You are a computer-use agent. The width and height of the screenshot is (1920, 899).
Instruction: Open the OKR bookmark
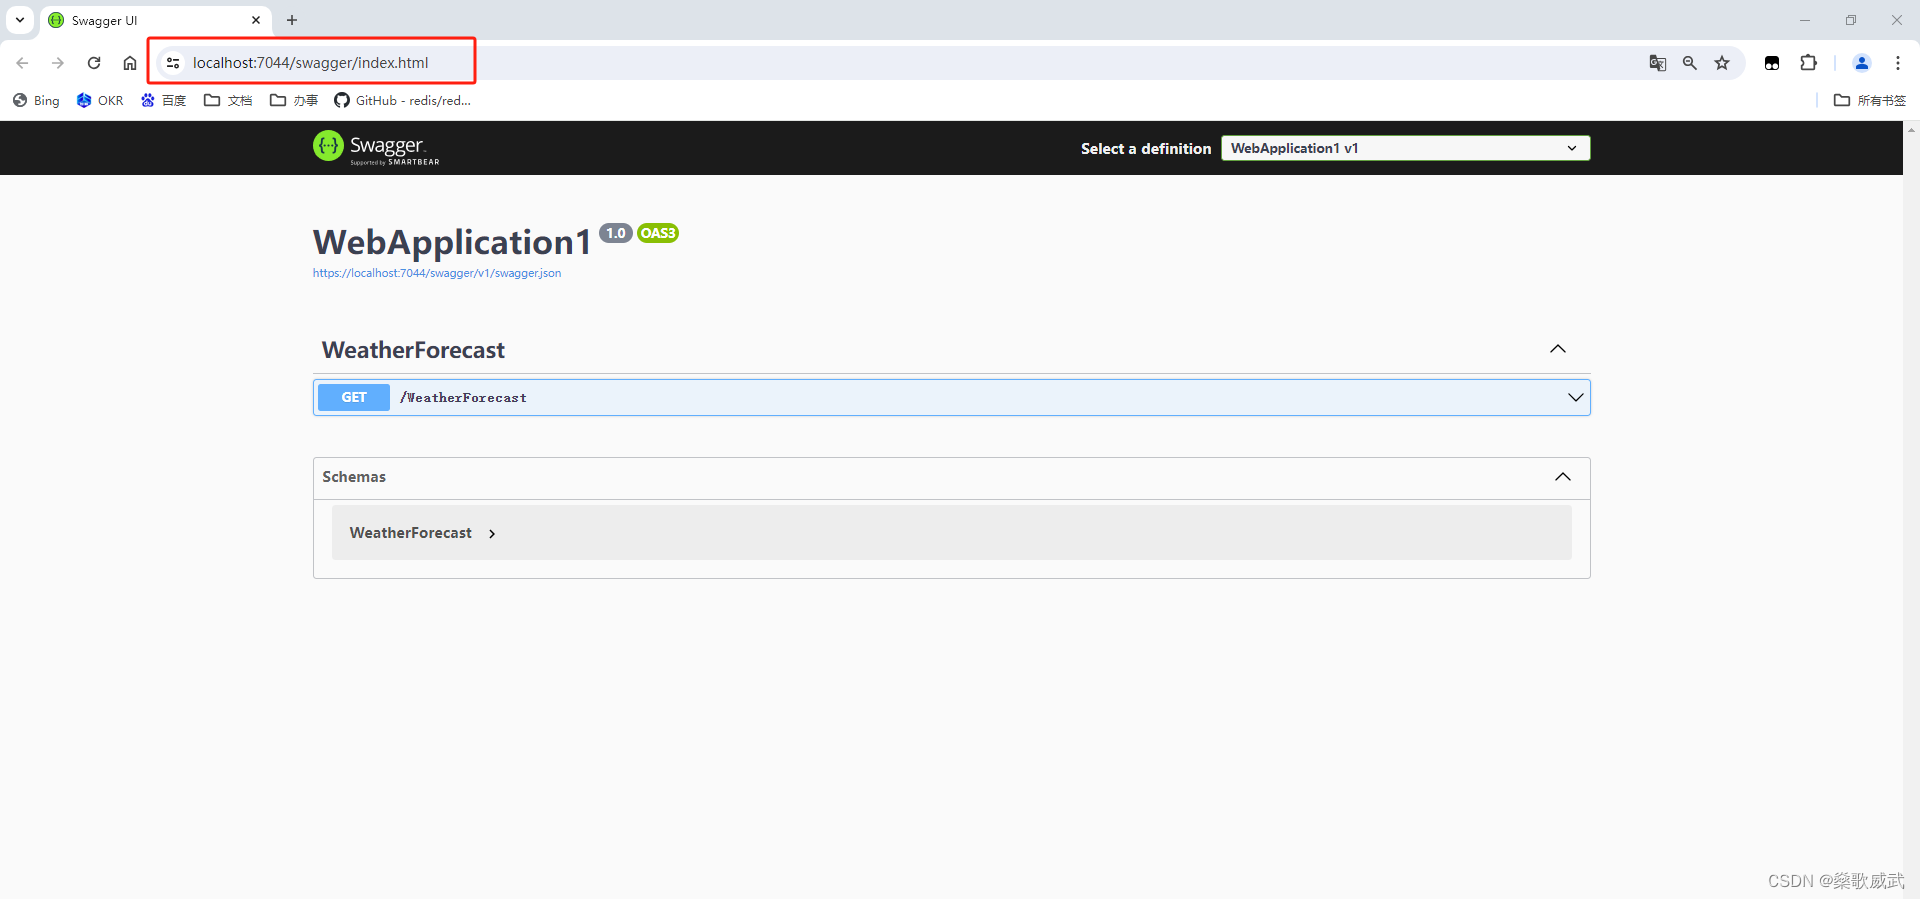pyautogui.click(x=100, y=100)
